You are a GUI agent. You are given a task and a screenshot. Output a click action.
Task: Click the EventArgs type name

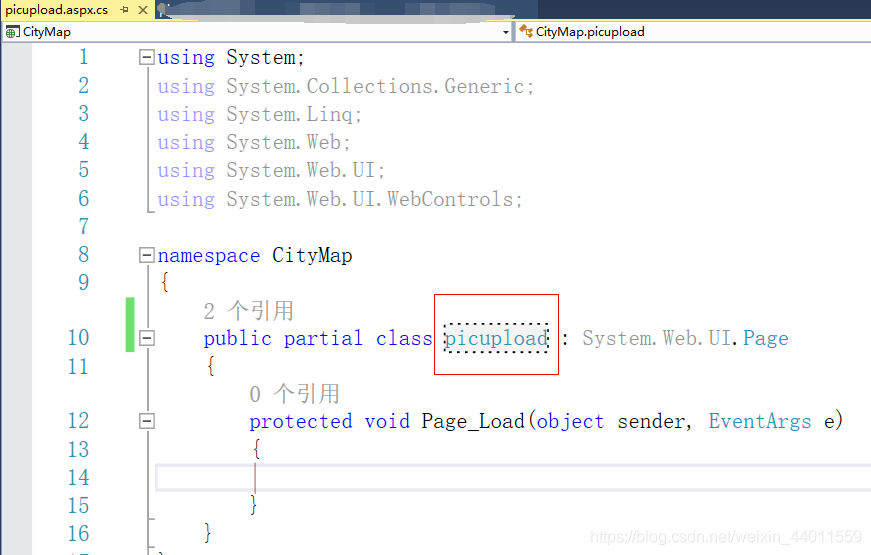[x=759, y=421]
